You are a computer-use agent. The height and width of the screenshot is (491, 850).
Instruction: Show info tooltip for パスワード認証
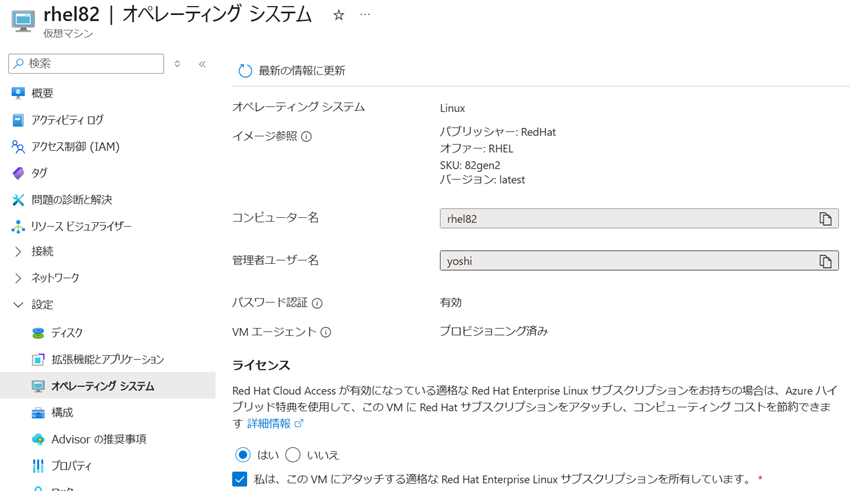(x=317, y=303)
